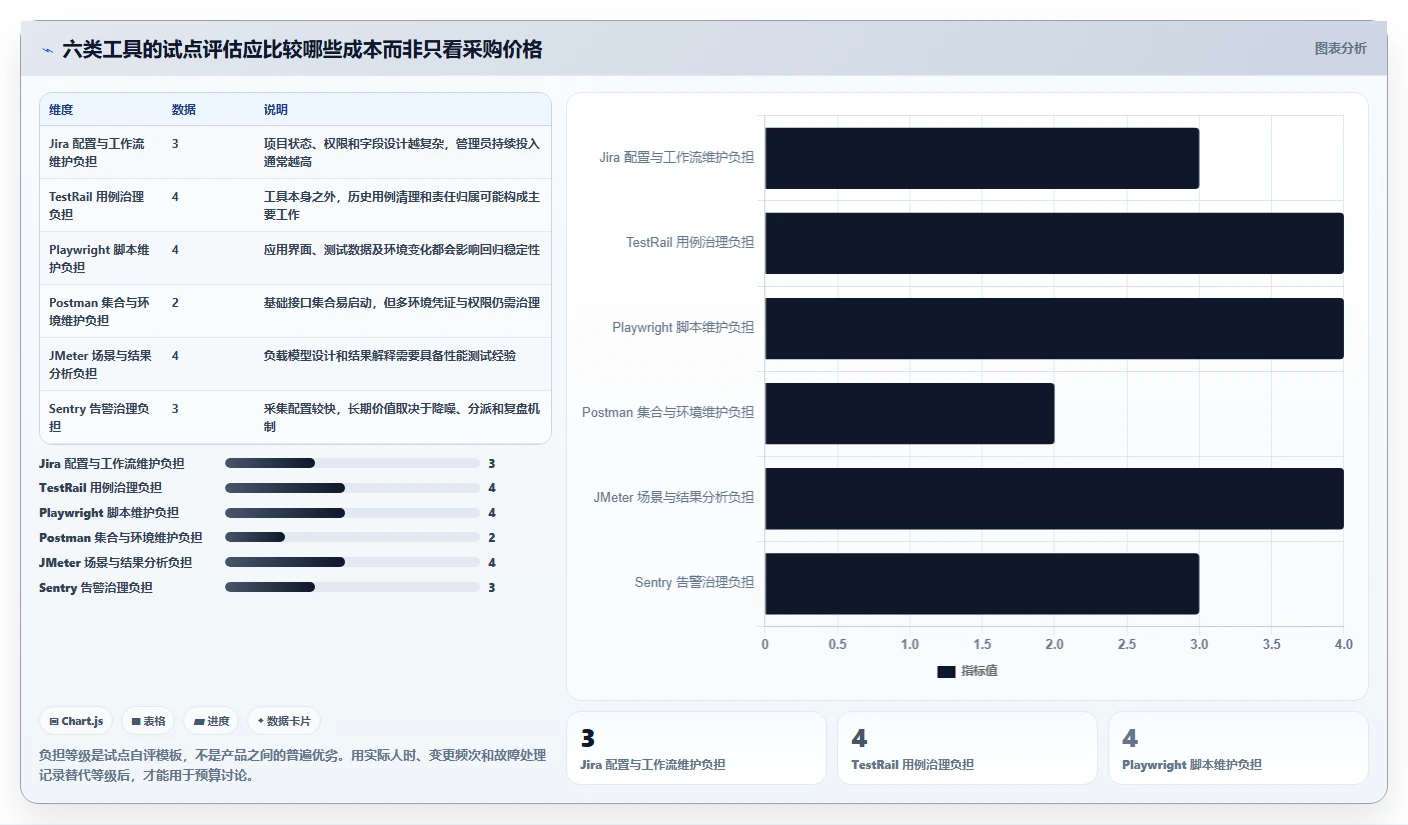Click the JMeter 场景与结果分析负担 progress bar

pyautogui.click(x=352, y=563)
